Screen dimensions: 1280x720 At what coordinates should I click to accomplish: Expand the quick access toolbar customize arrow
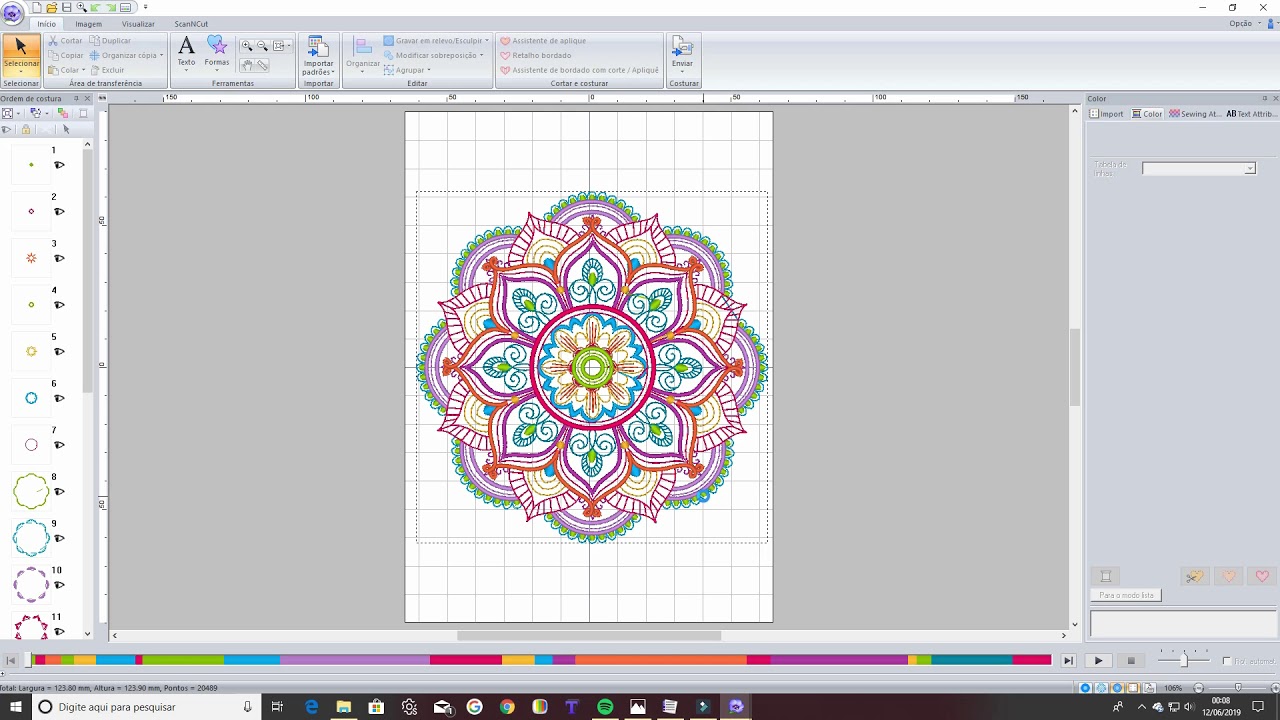tap(145, 7)
